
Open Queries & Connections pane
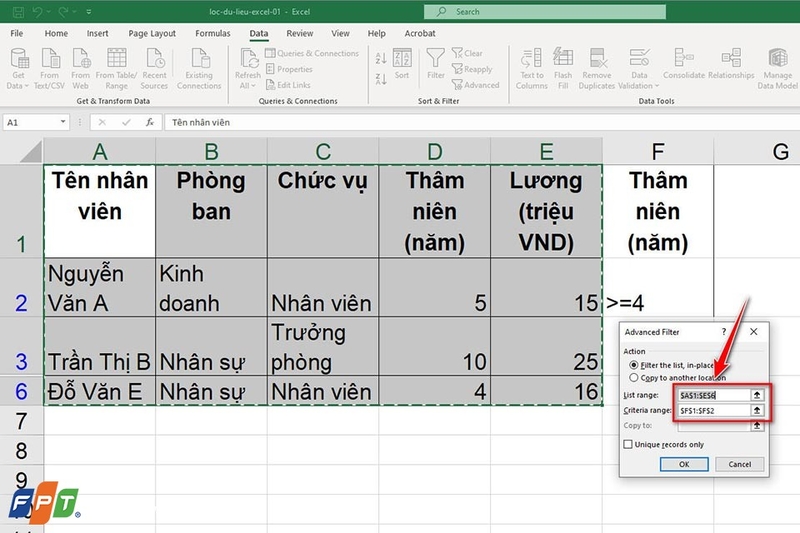point(312,53)
